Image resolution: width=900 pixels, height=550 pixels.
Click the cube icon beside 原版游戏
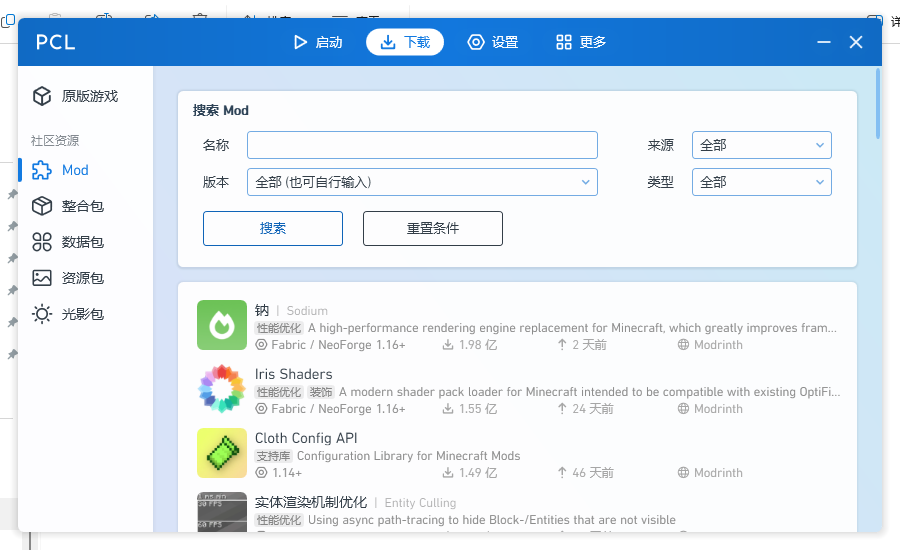[x=42, y=96]
